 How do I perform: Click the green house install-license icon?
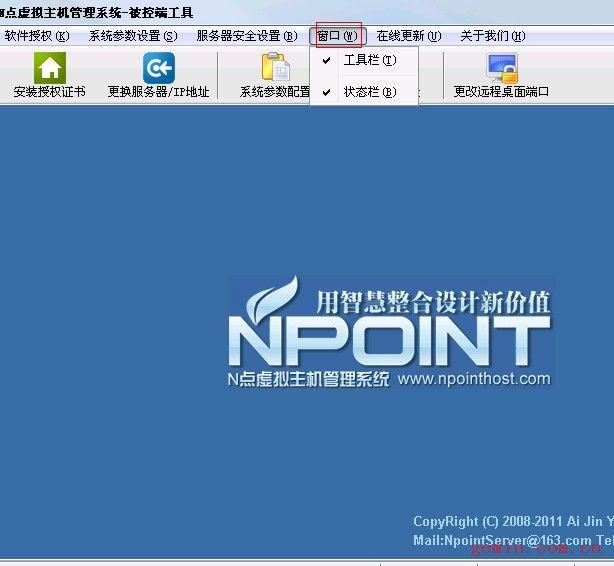point(50,68)
